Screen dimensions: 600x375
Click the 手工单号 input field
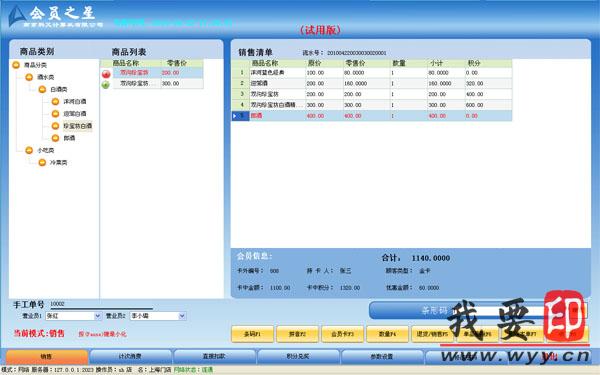click(101, 304)
